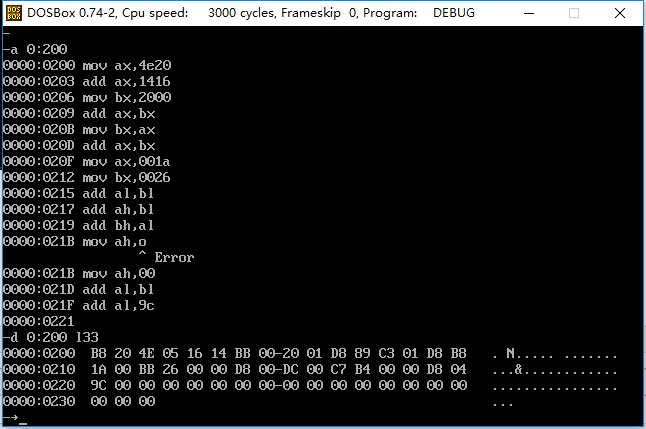Click the '^ Error' message

(166, 257)
